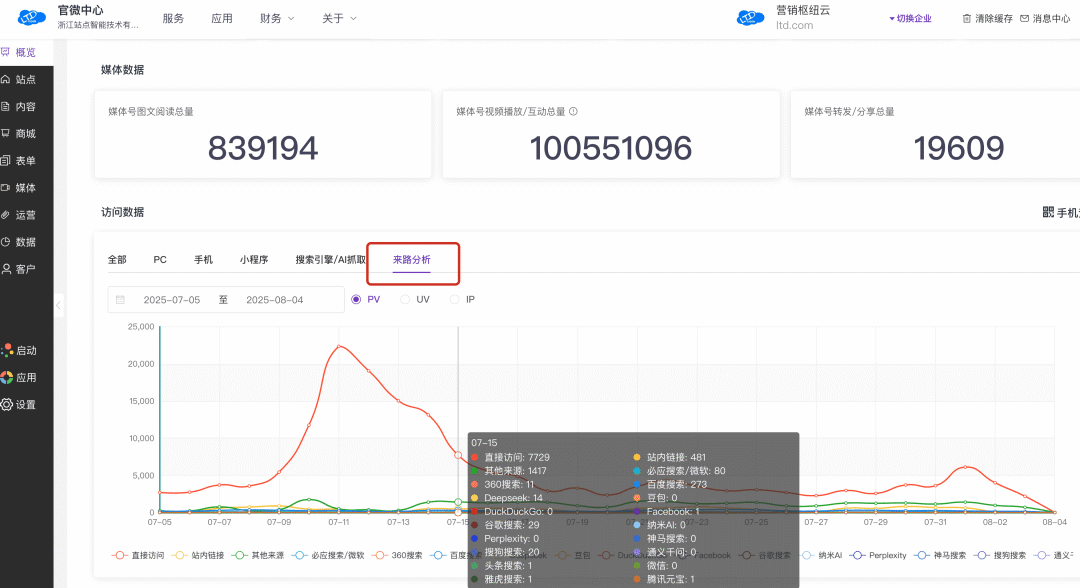Toggle the 直接访问 legend series
The width and height of the screenshot is (1080, 588).
pos(138,555)
